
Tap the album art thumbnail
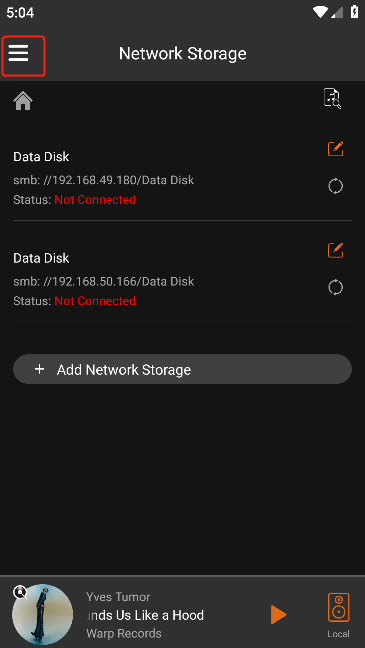pyautogui.click(x=42, y=615)
